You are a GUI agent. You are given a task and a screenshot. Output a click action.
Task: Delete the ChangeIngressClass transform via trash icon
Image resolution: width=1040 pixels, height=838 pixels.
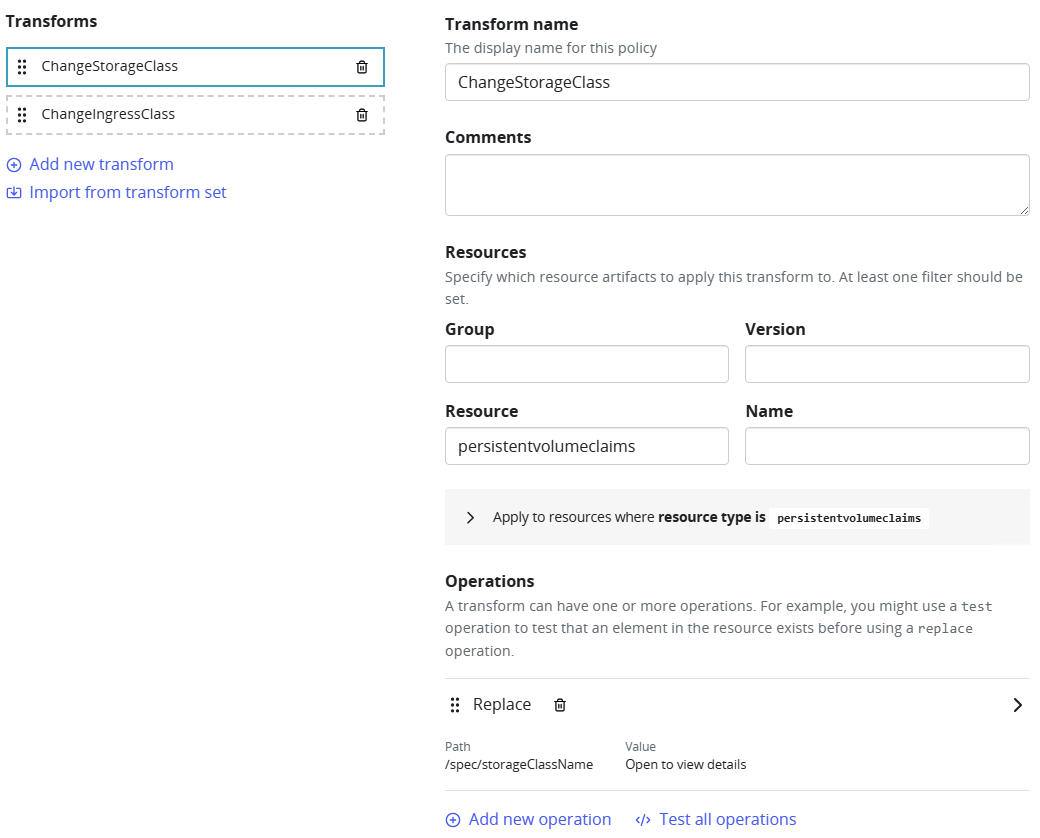click(362, 115)
